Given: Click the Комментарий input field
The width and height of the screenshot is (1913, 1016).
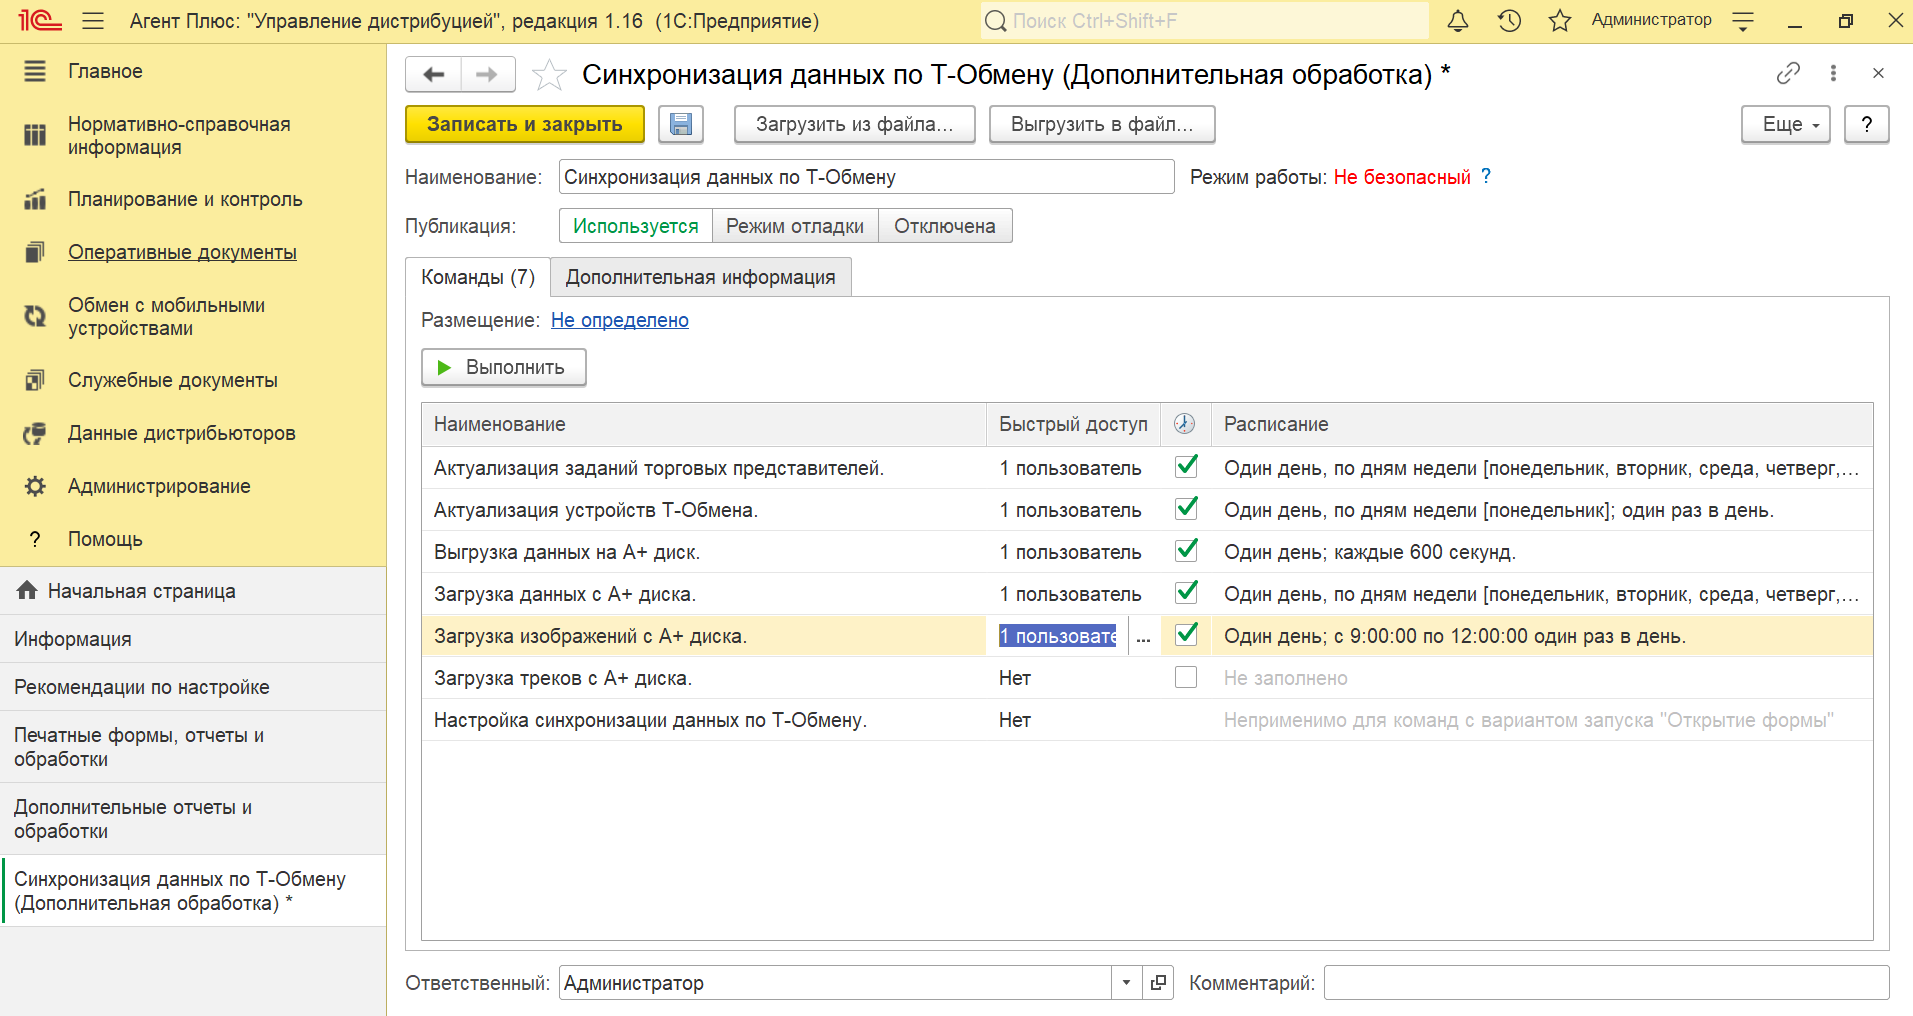Looking at the screenshot, I should [1607, 983].
